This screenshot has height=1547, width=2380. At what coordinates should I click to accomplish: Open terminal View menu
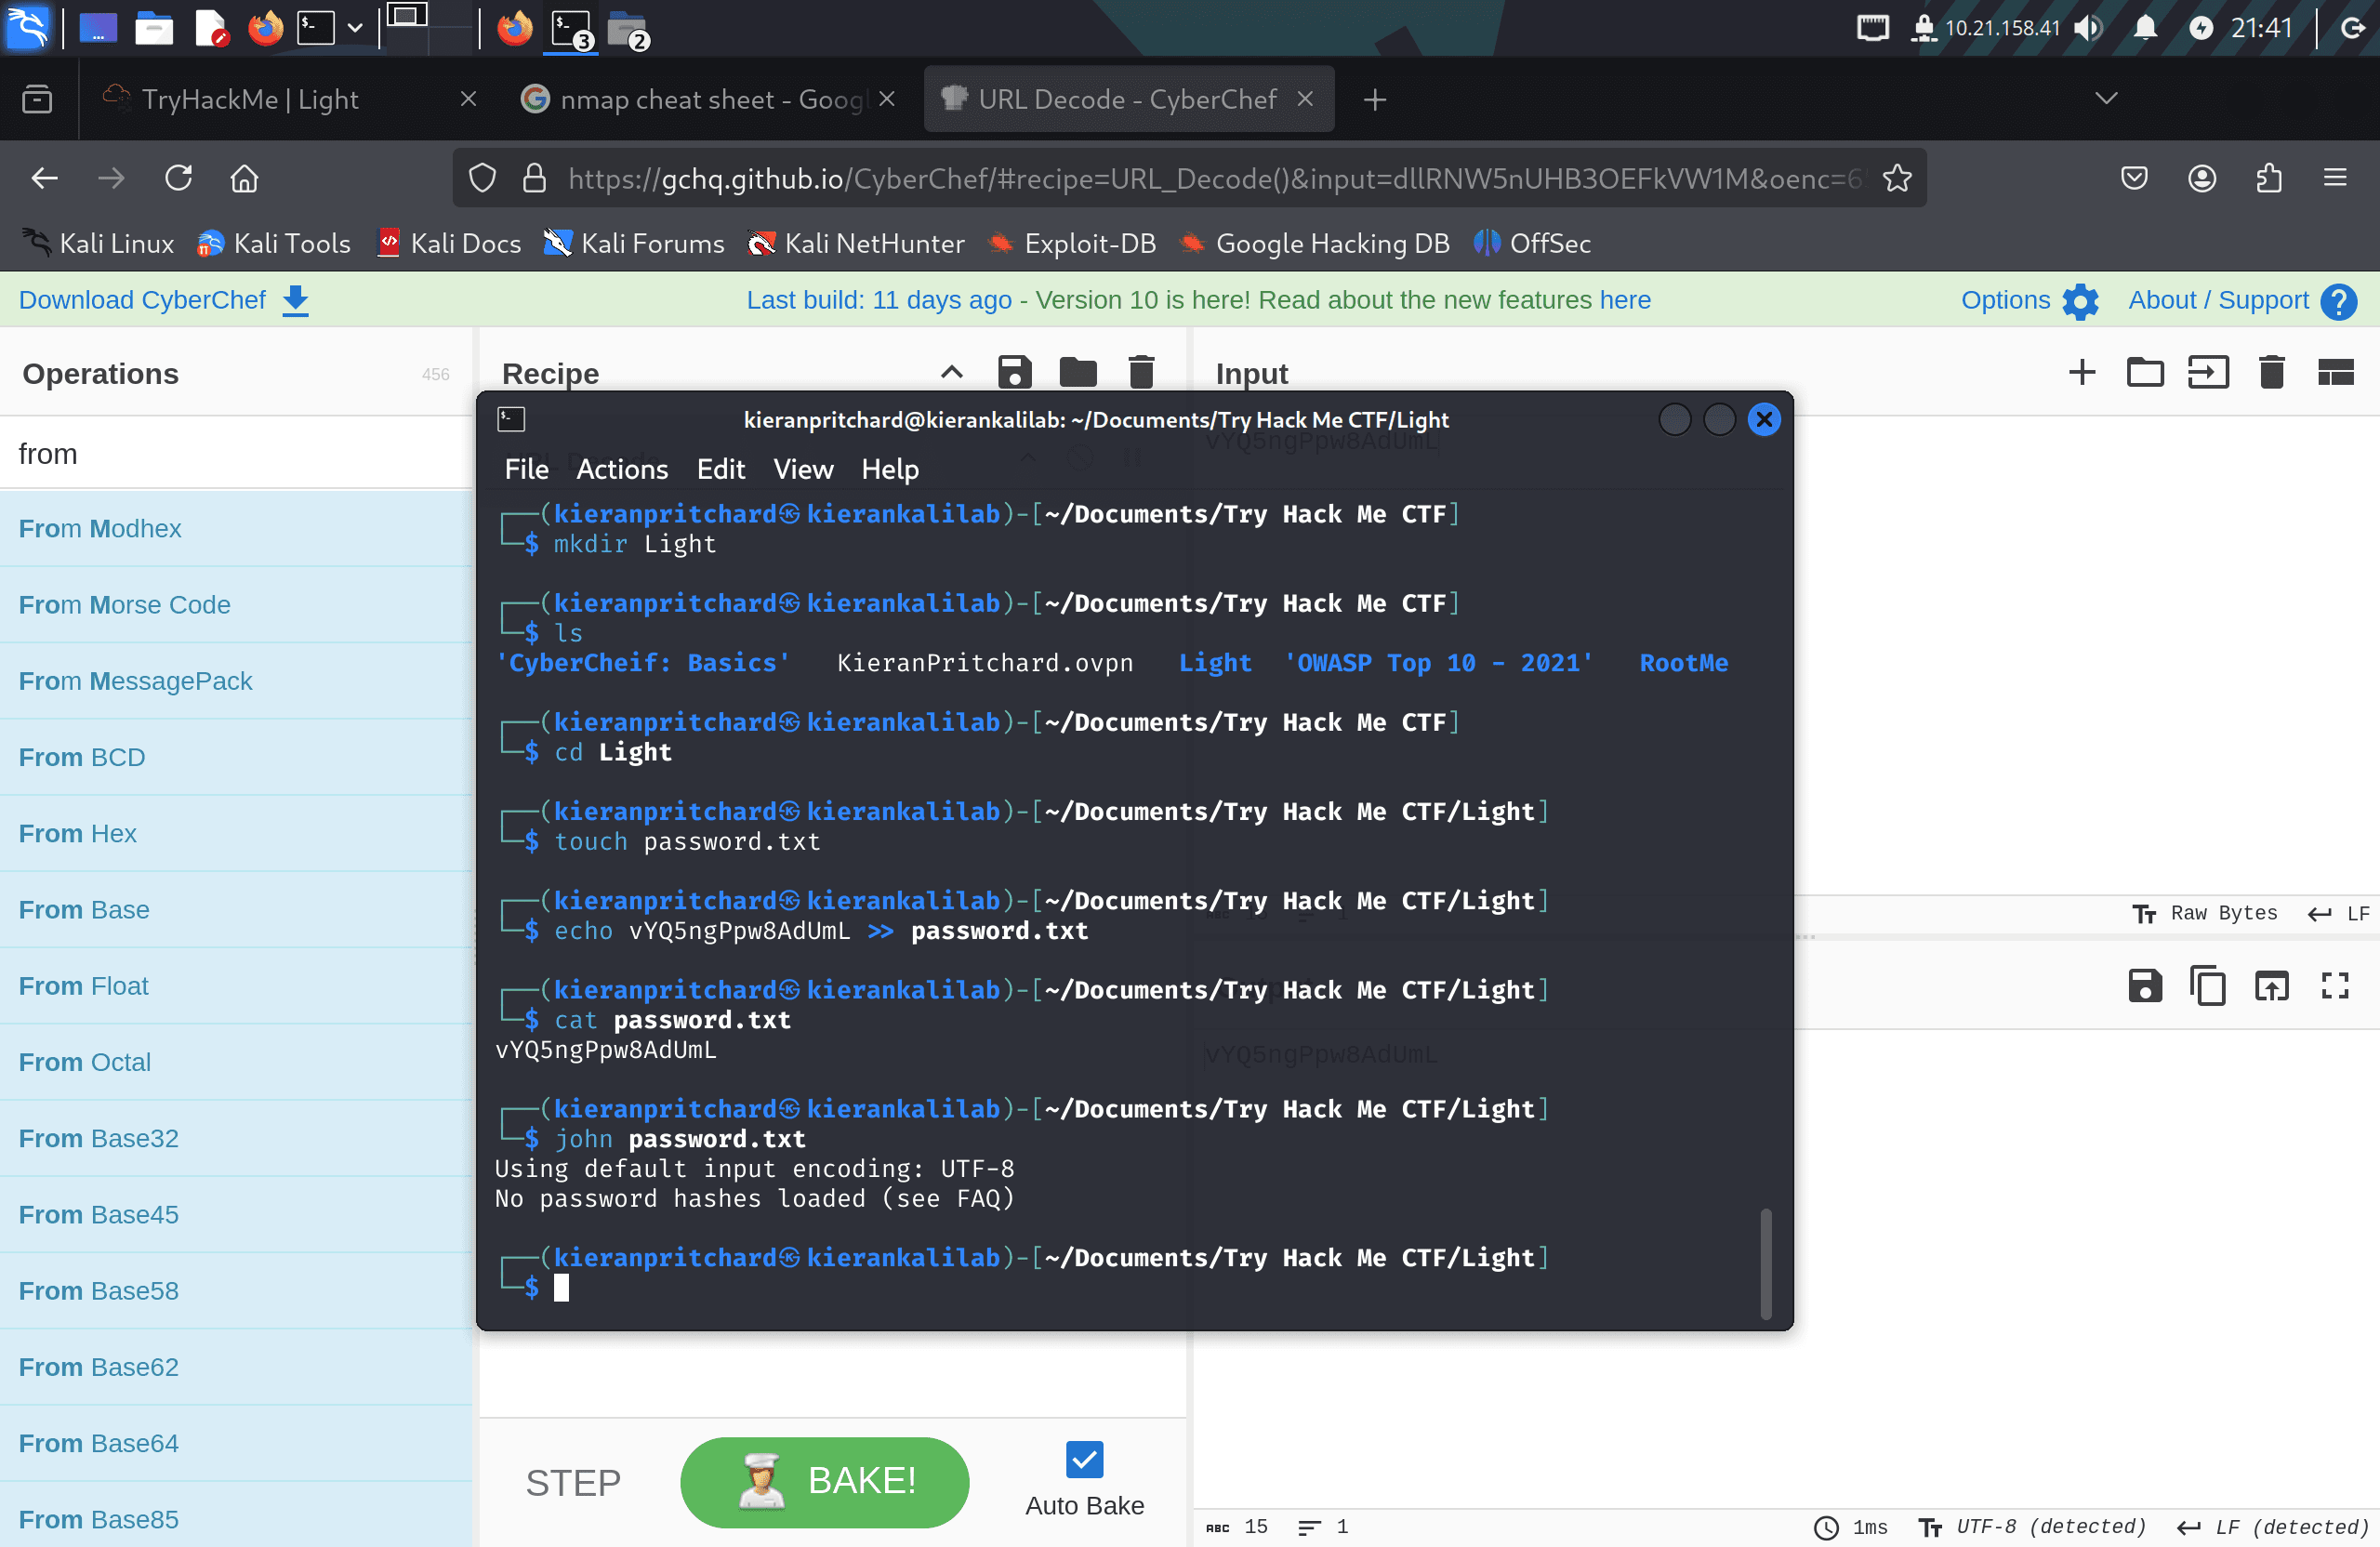point(803,469)
